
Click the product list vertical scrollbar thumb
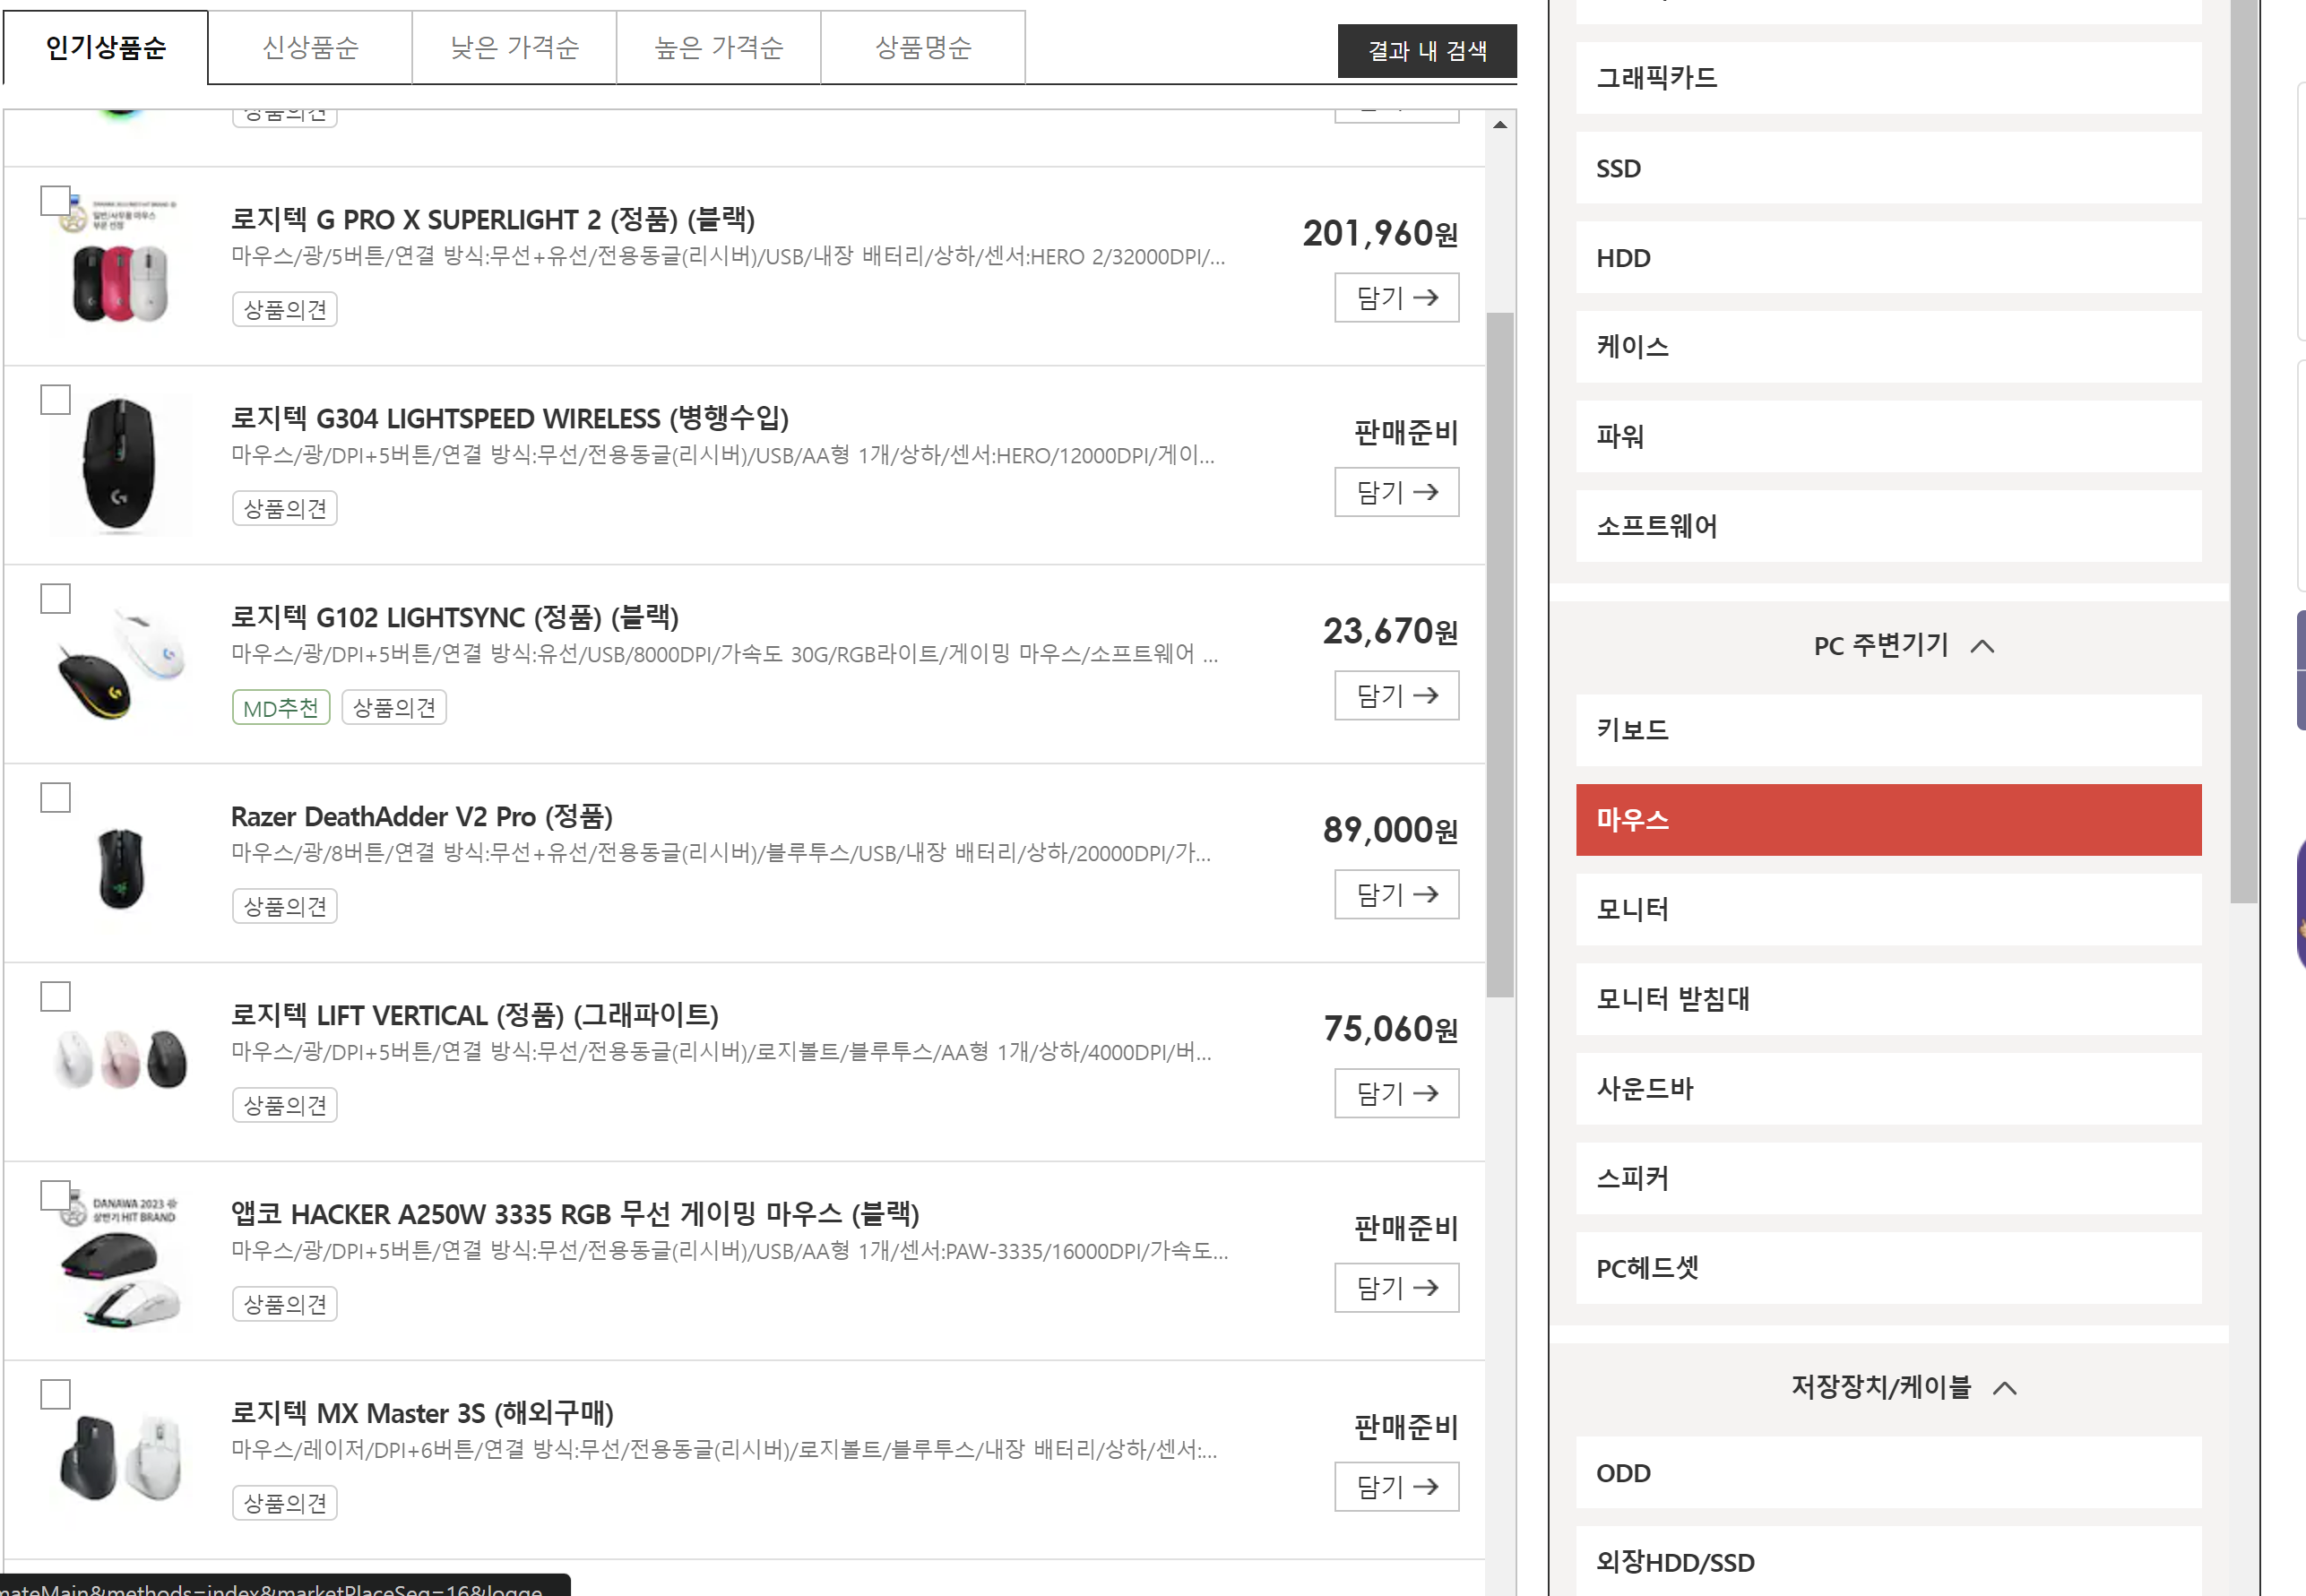click(1499, 655)
